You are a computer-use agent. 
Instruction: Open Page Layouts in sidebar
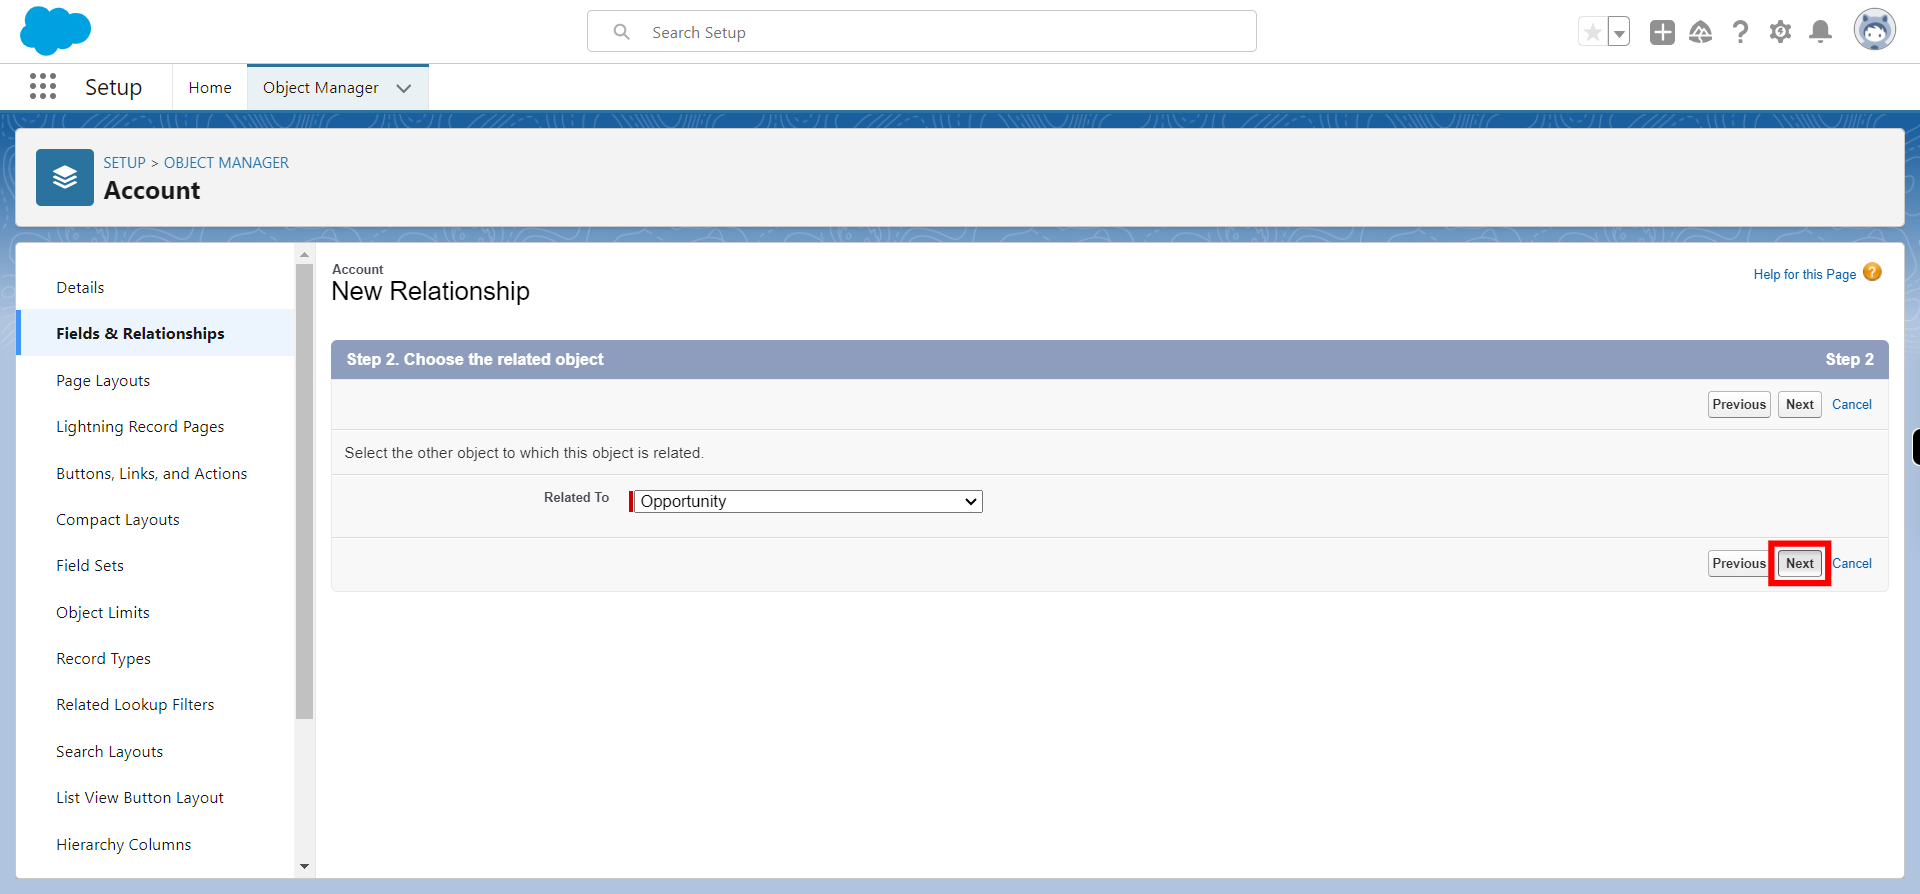[103, 381]
